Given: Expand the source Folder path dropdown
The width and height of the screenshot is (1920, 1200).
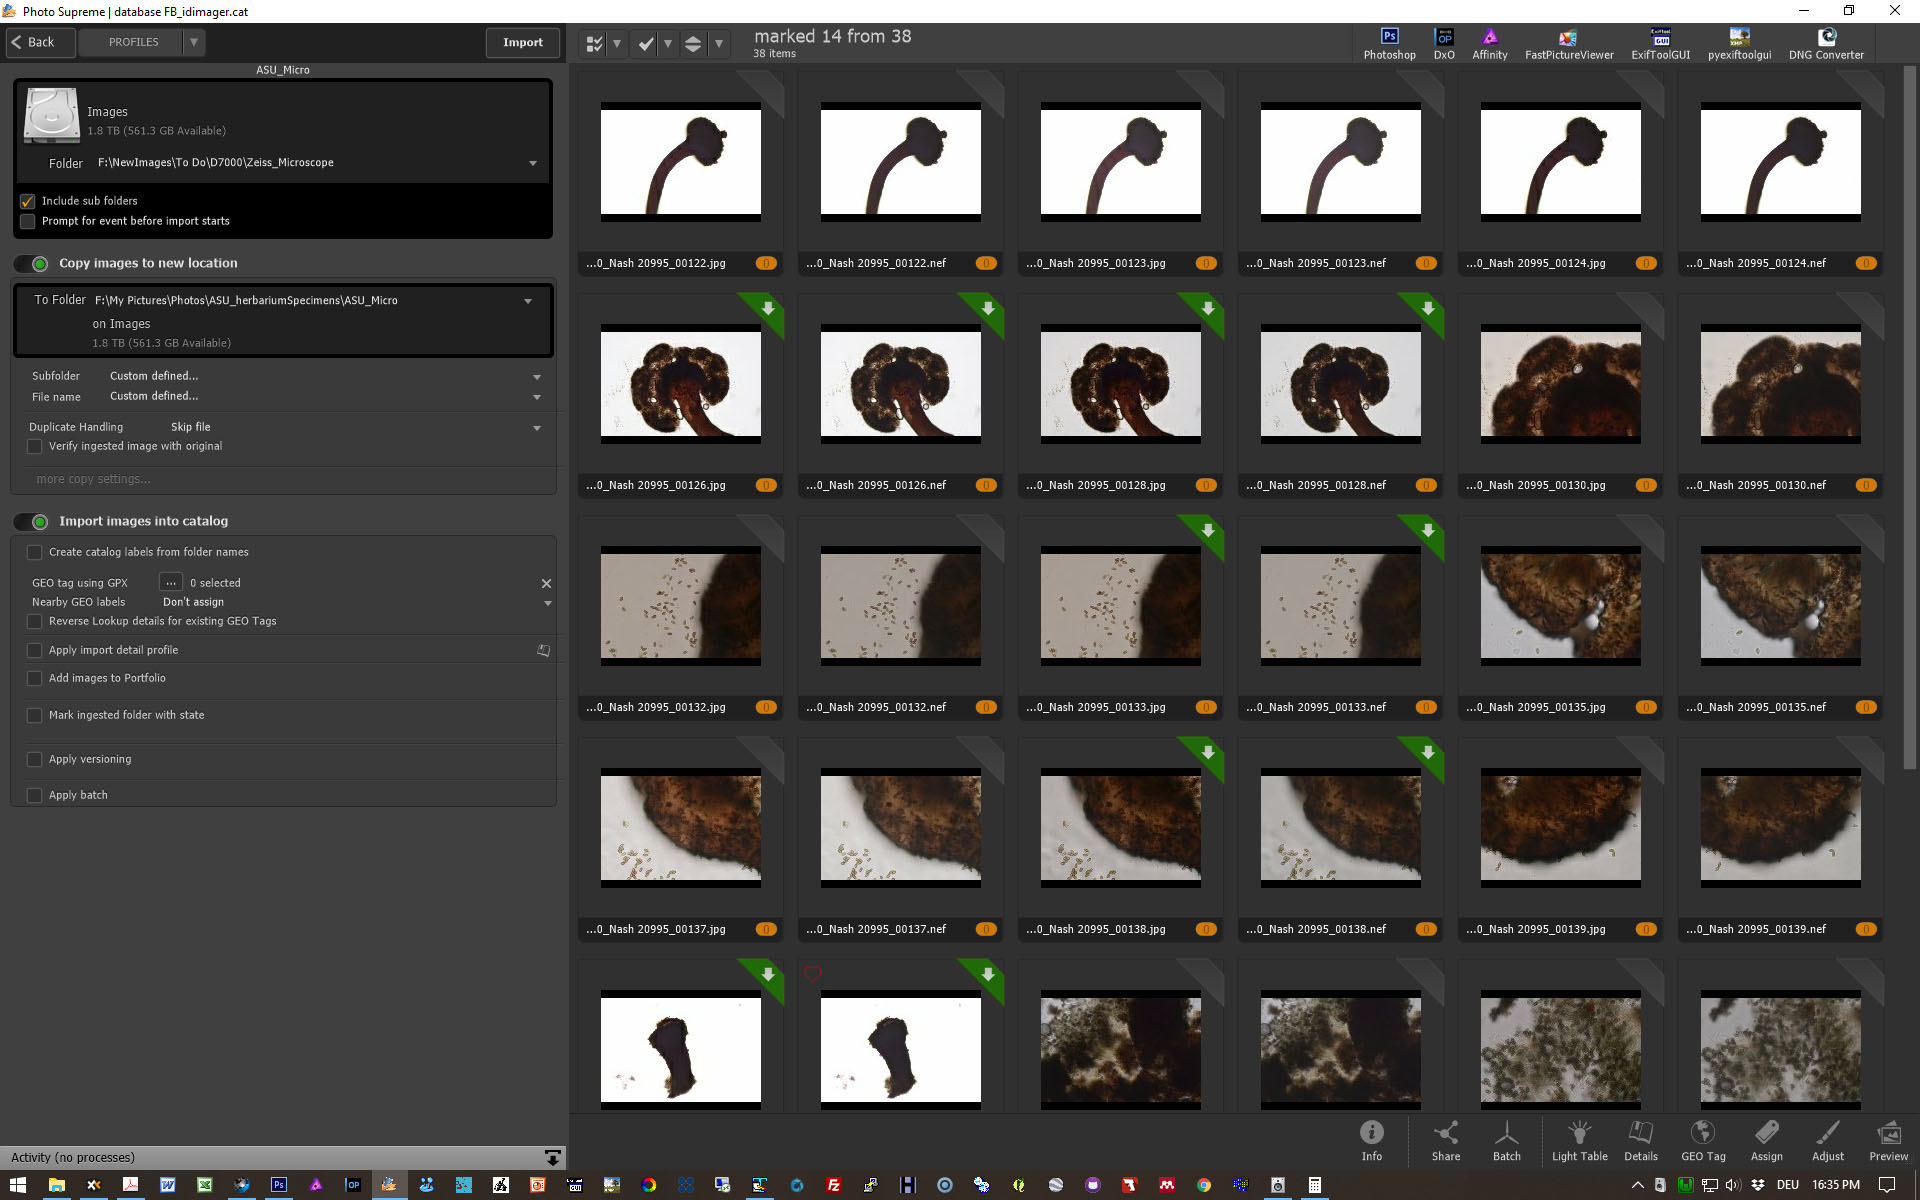Looking at the screenshot, I should tap(532, 163).
